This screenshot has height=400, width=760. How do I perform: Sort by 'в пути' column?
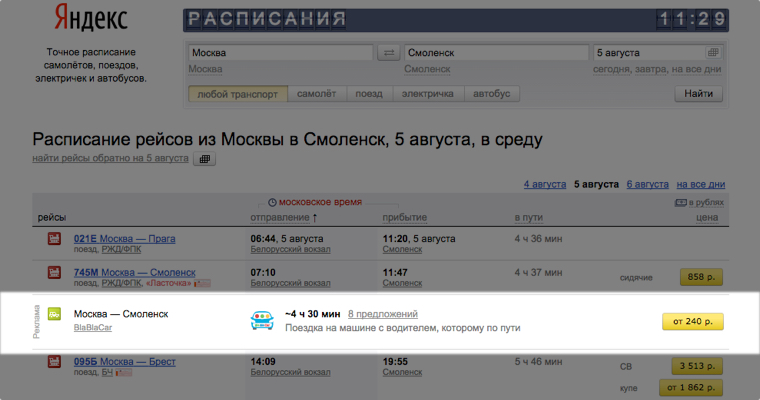pos(529,218)
